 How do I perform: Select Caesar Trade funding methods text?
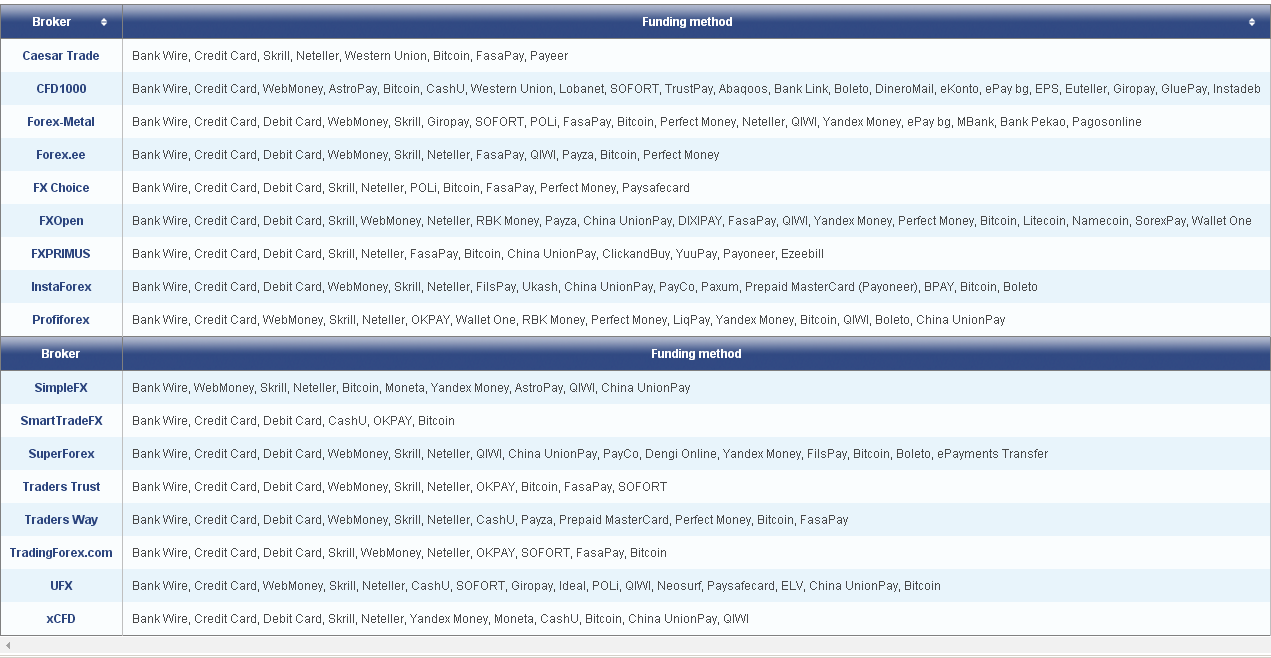350,56
